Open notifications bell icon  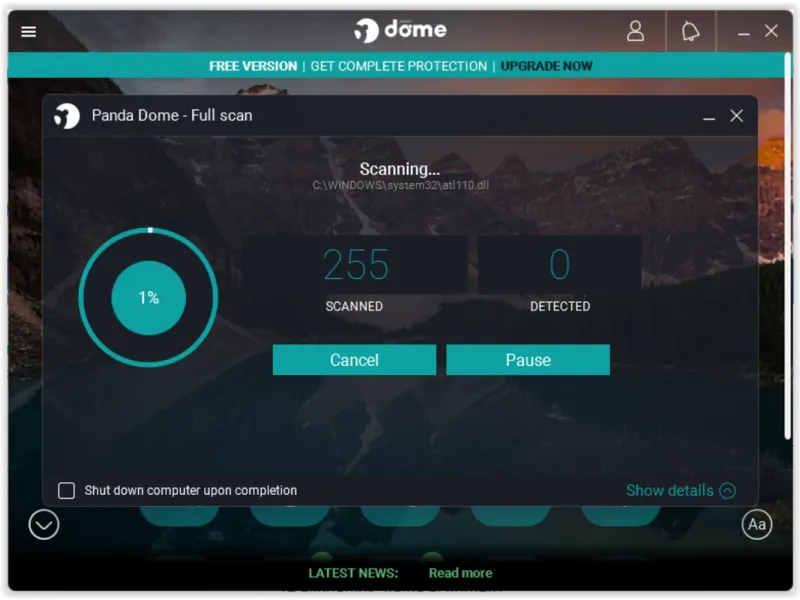pos(690,31)
